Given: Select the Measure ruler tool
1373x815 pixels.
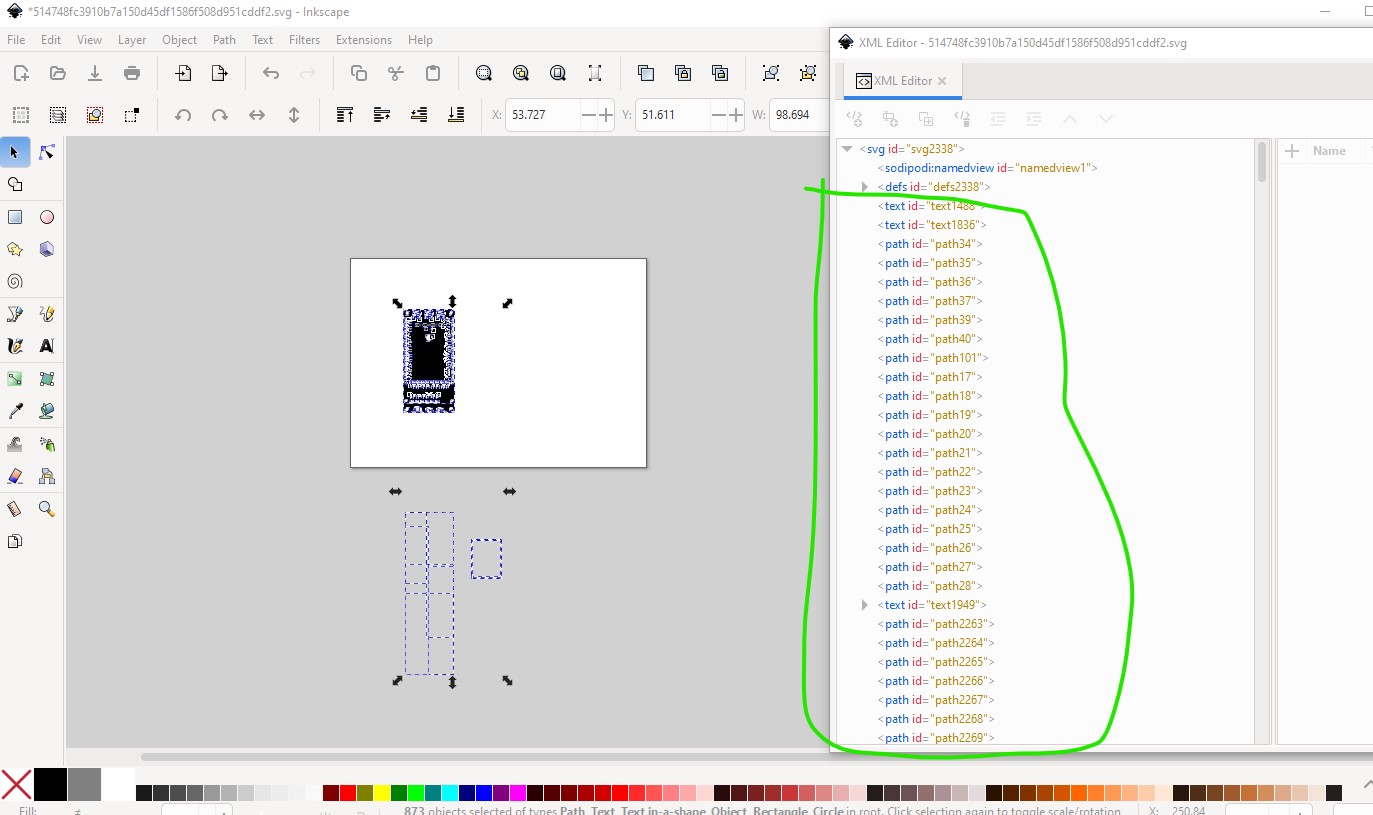Looking at the screenshot, I should point(15,509).
